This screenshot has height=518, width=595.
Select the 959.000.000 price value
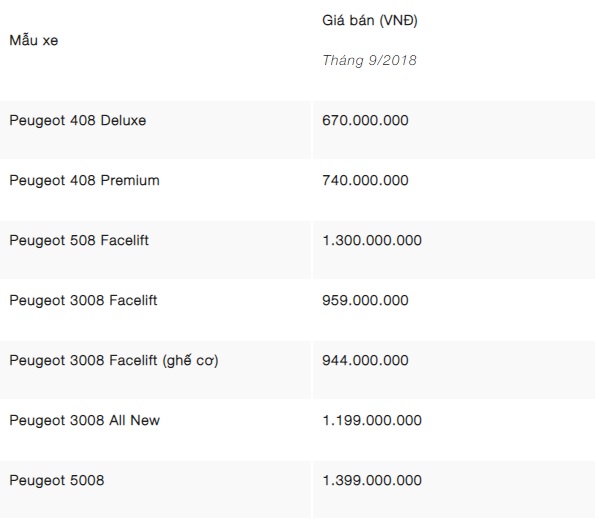[x=365, y=300]
